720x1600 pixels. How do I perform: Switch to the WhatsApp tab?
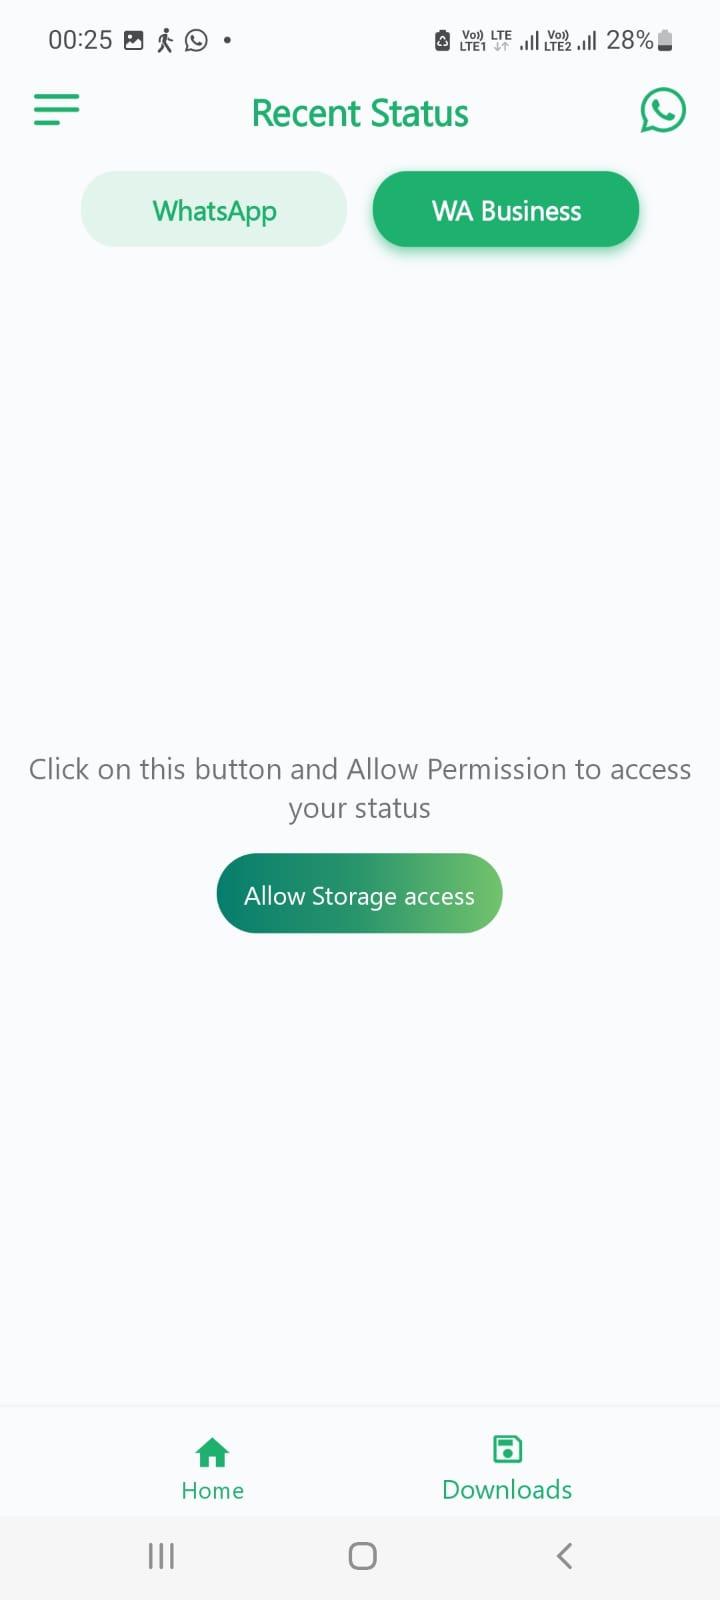pyautogui.click(x=214, y=209)
